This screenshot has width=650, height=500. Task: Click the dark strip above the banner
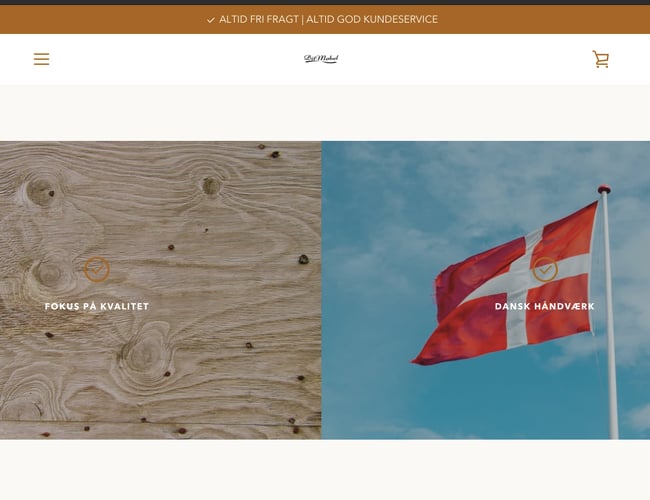pyautogui.click(x=325, y=2)
